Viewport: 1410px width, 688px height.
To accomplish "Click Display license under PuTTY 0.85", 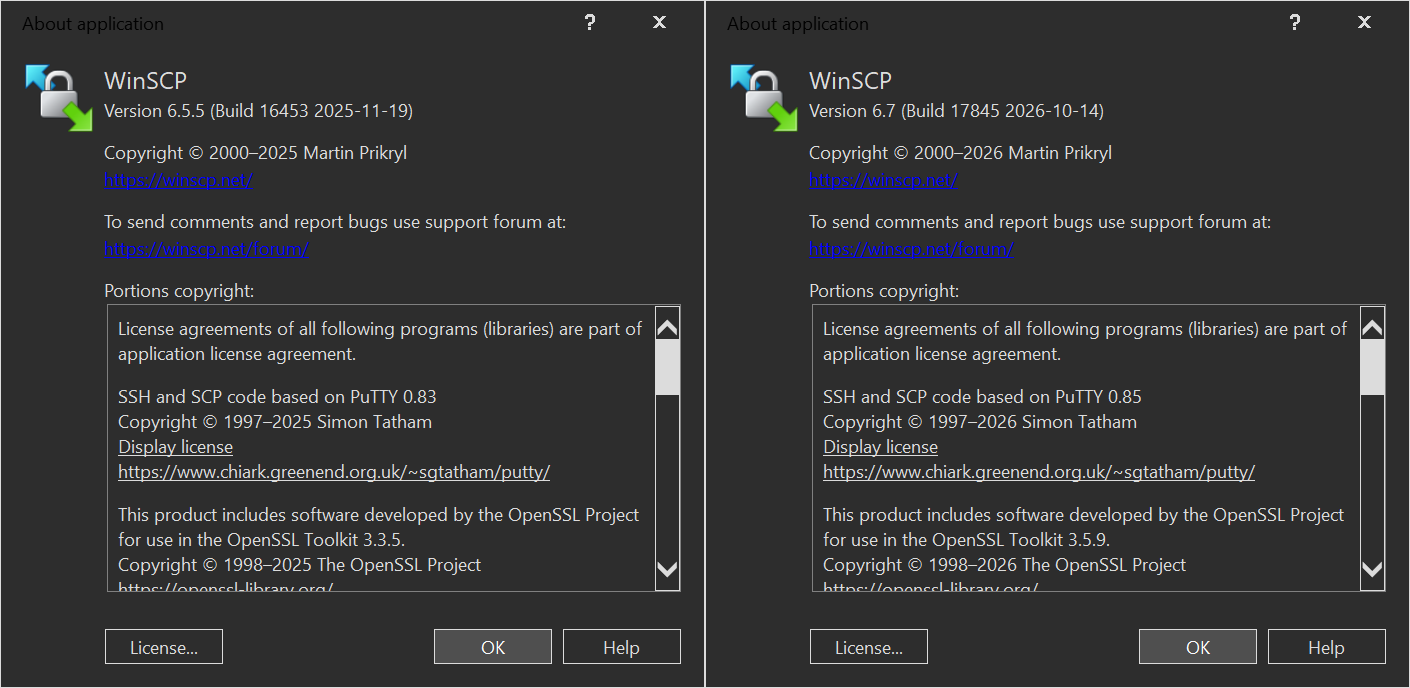I will pos(881,447).
